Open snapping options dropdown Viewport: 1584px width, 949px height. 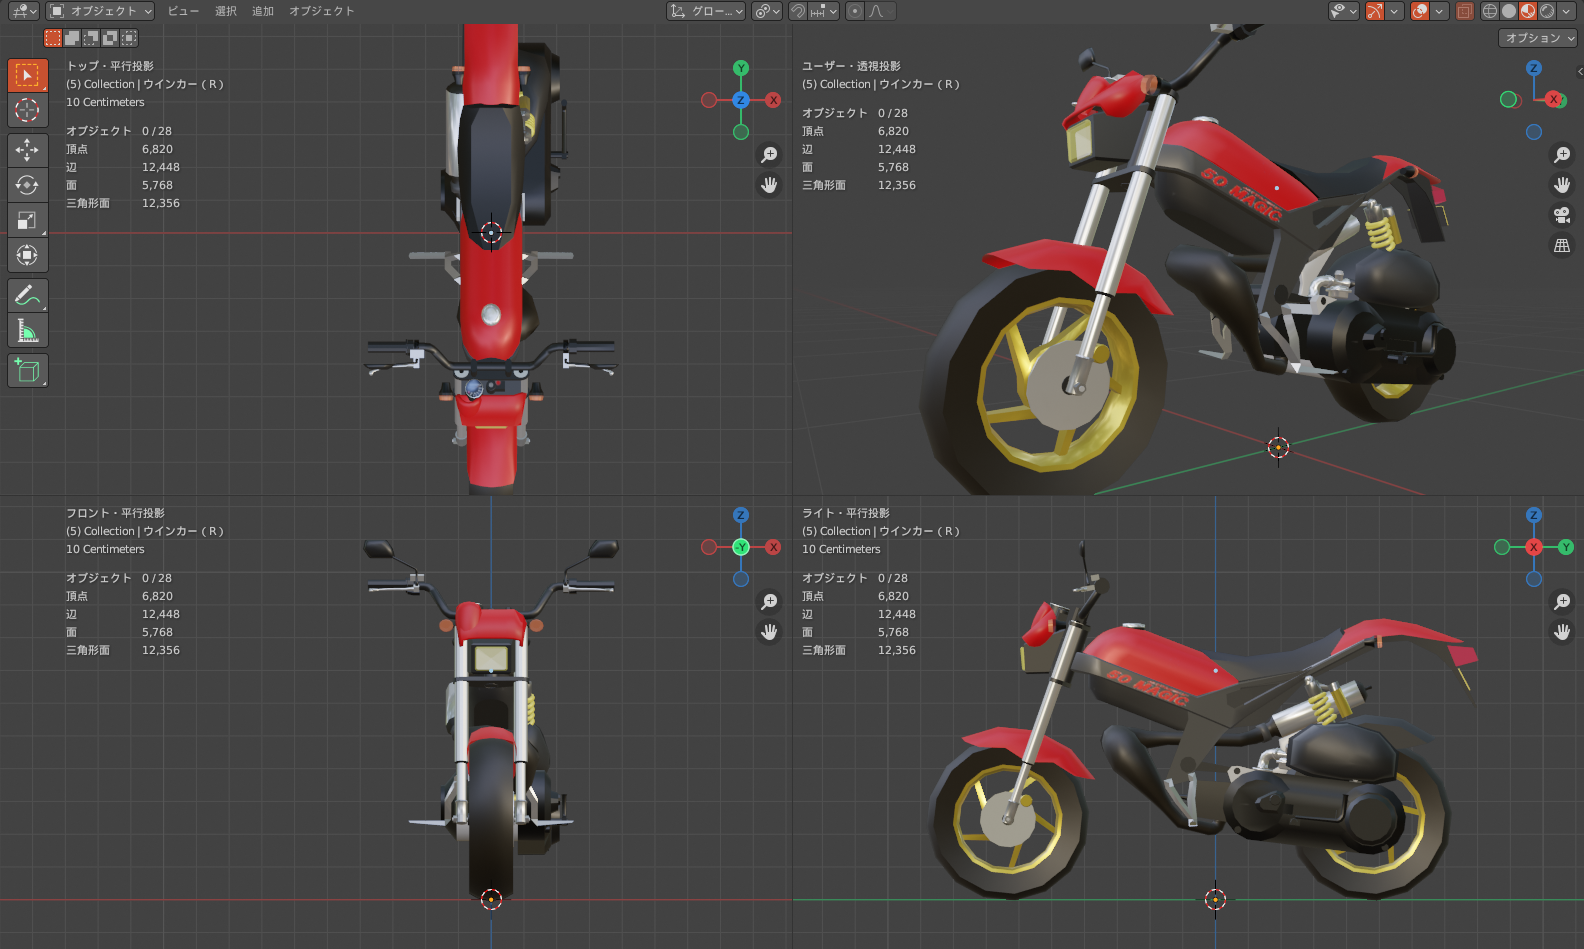pos(824,11)
